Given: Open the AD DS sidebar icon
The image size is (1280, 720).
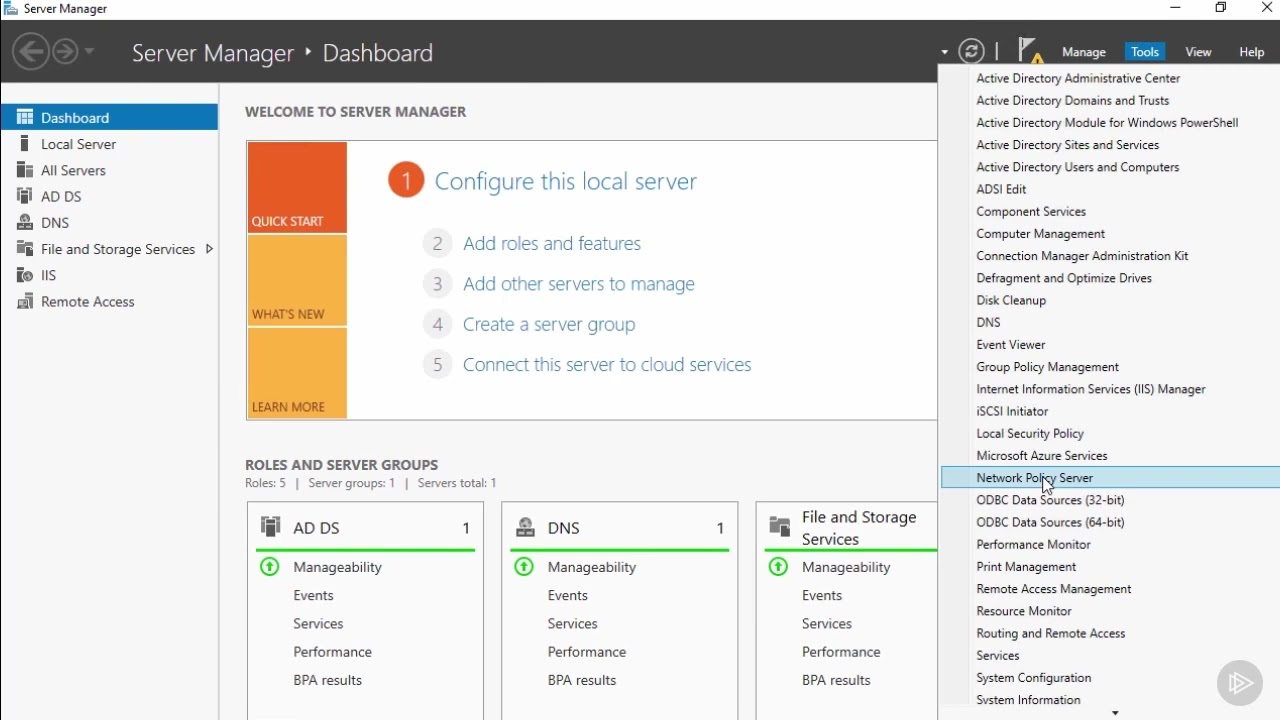Looking at the screenshot, I should coord(25,196).
